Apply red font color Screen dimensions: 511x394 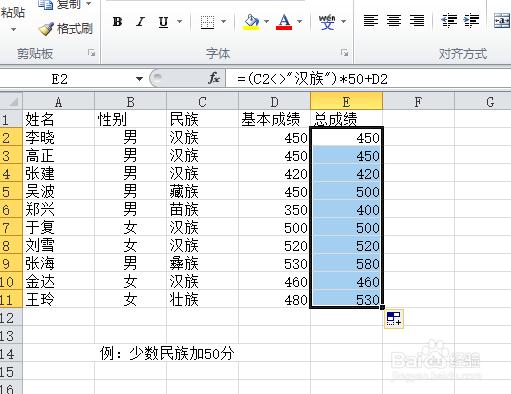284,22
